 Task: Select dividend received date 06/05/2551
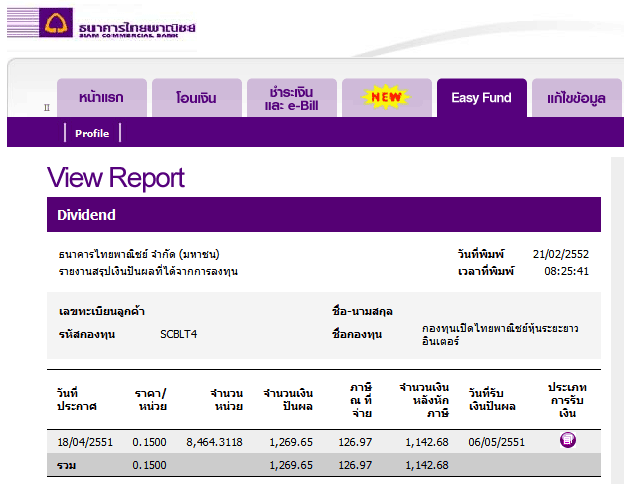click(497, 442)
